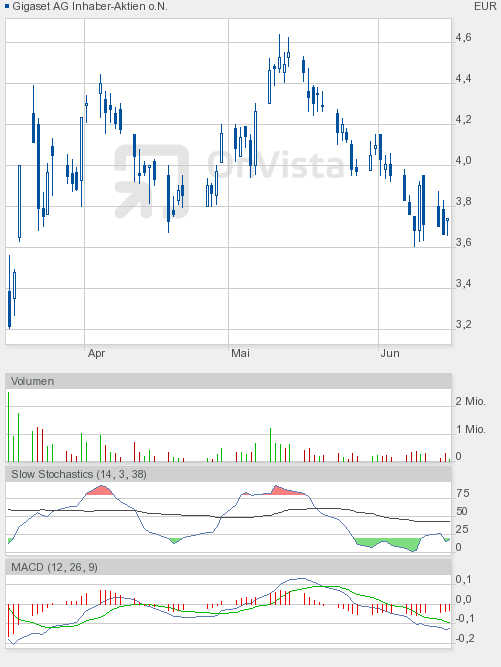The width and height of the screenshot is (501, 667).
Task: Click the Apr month label
Action: [96, 353]
